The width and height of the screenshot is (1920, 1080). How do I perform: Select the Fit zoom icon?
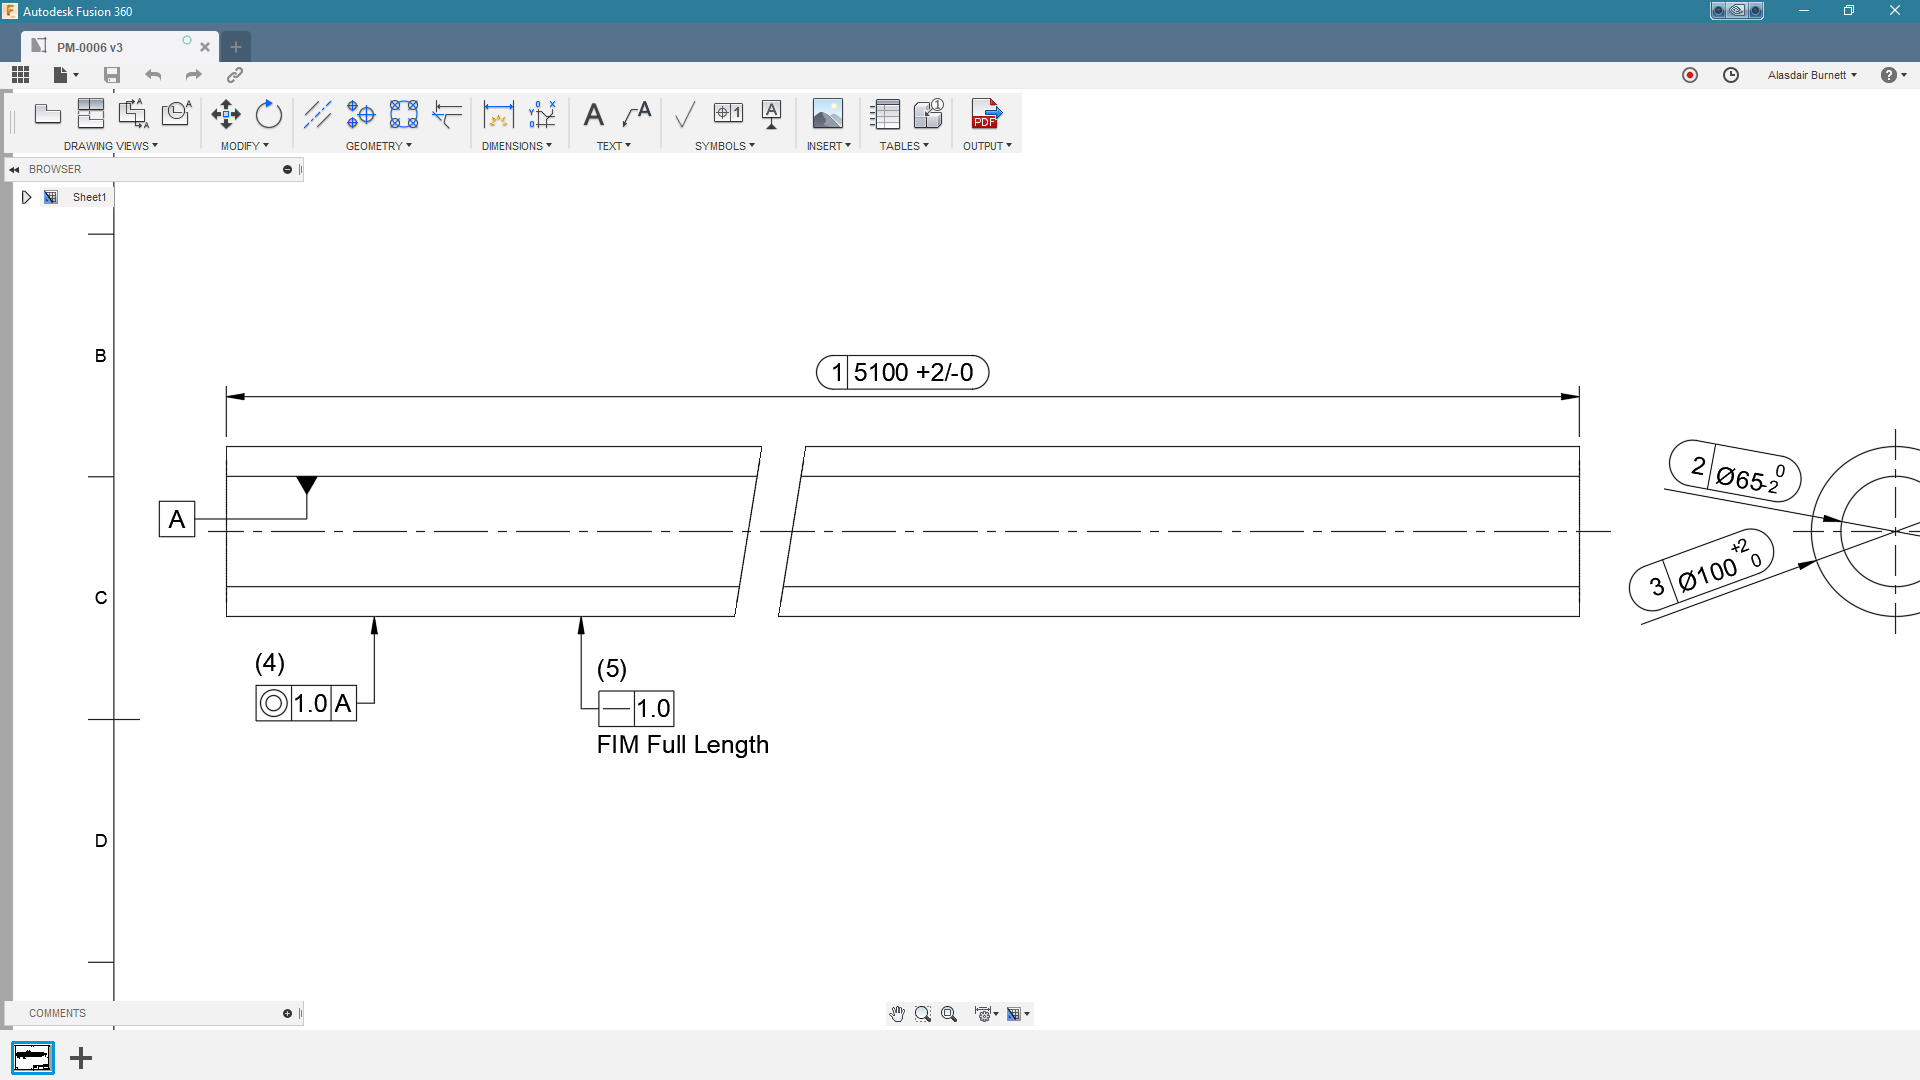pos(949,1013)
